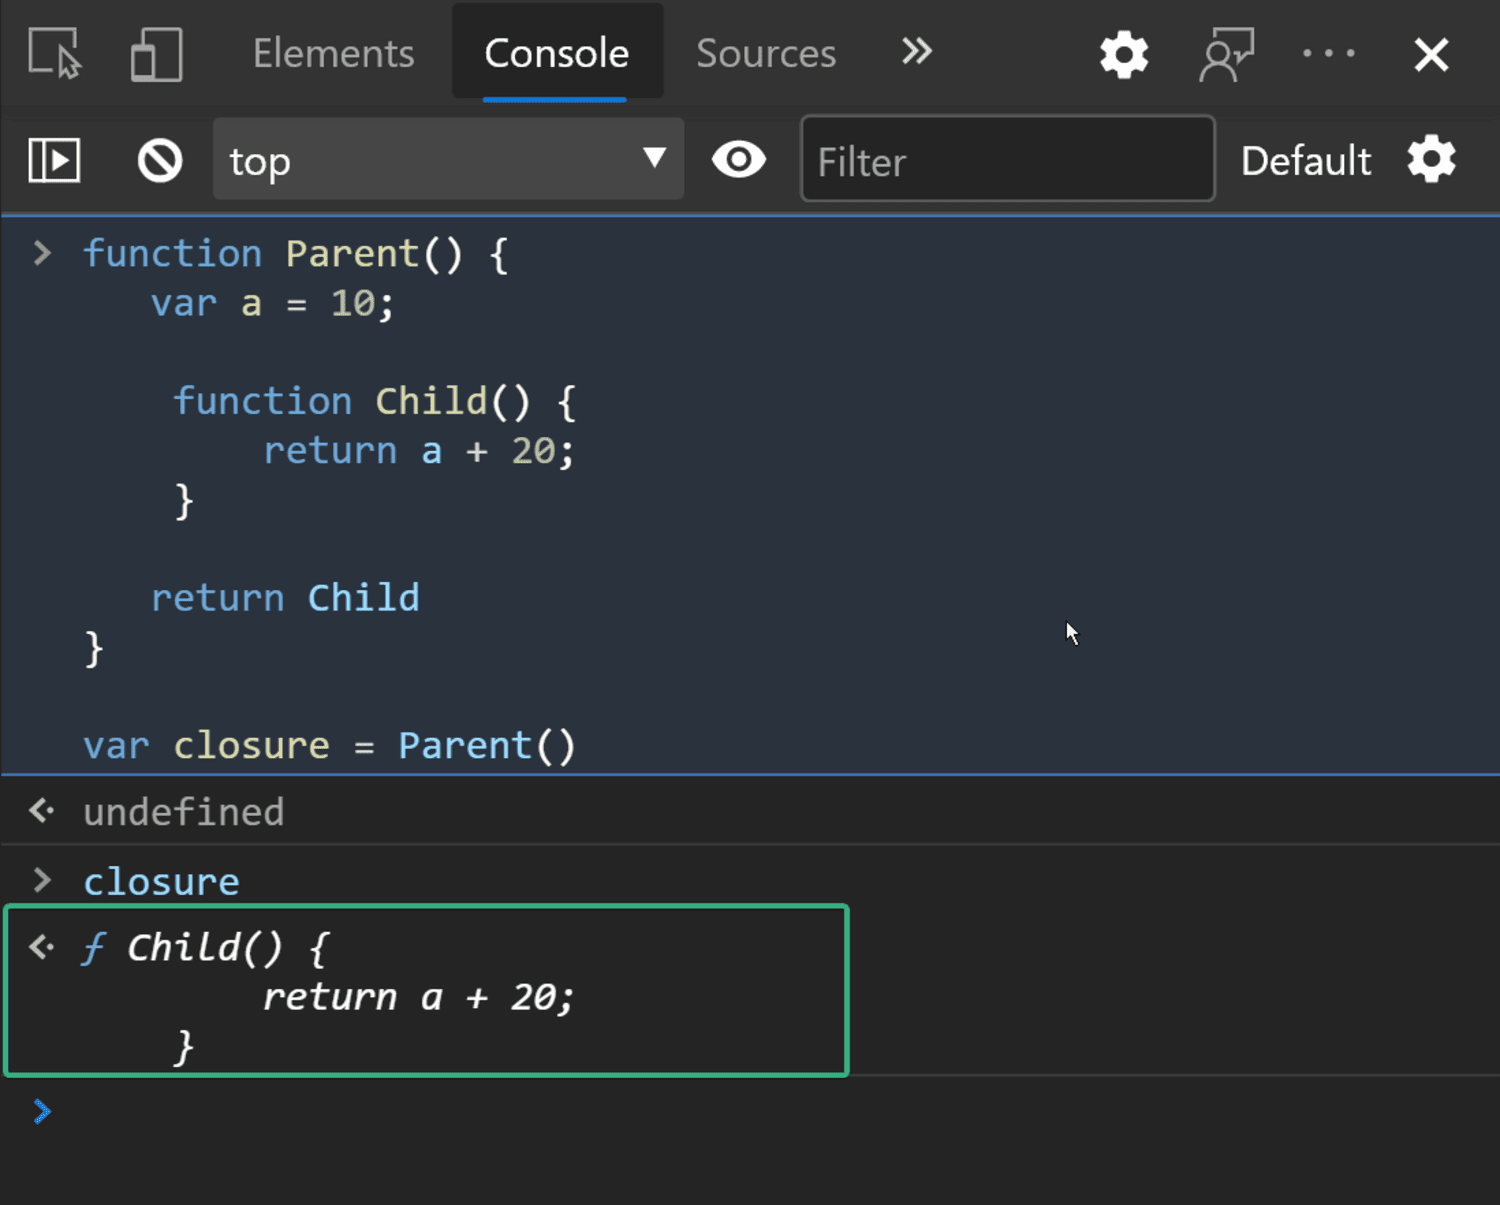Open the Default log levels dropdown
1500x1205 pixels.
tap(1305, 161)
